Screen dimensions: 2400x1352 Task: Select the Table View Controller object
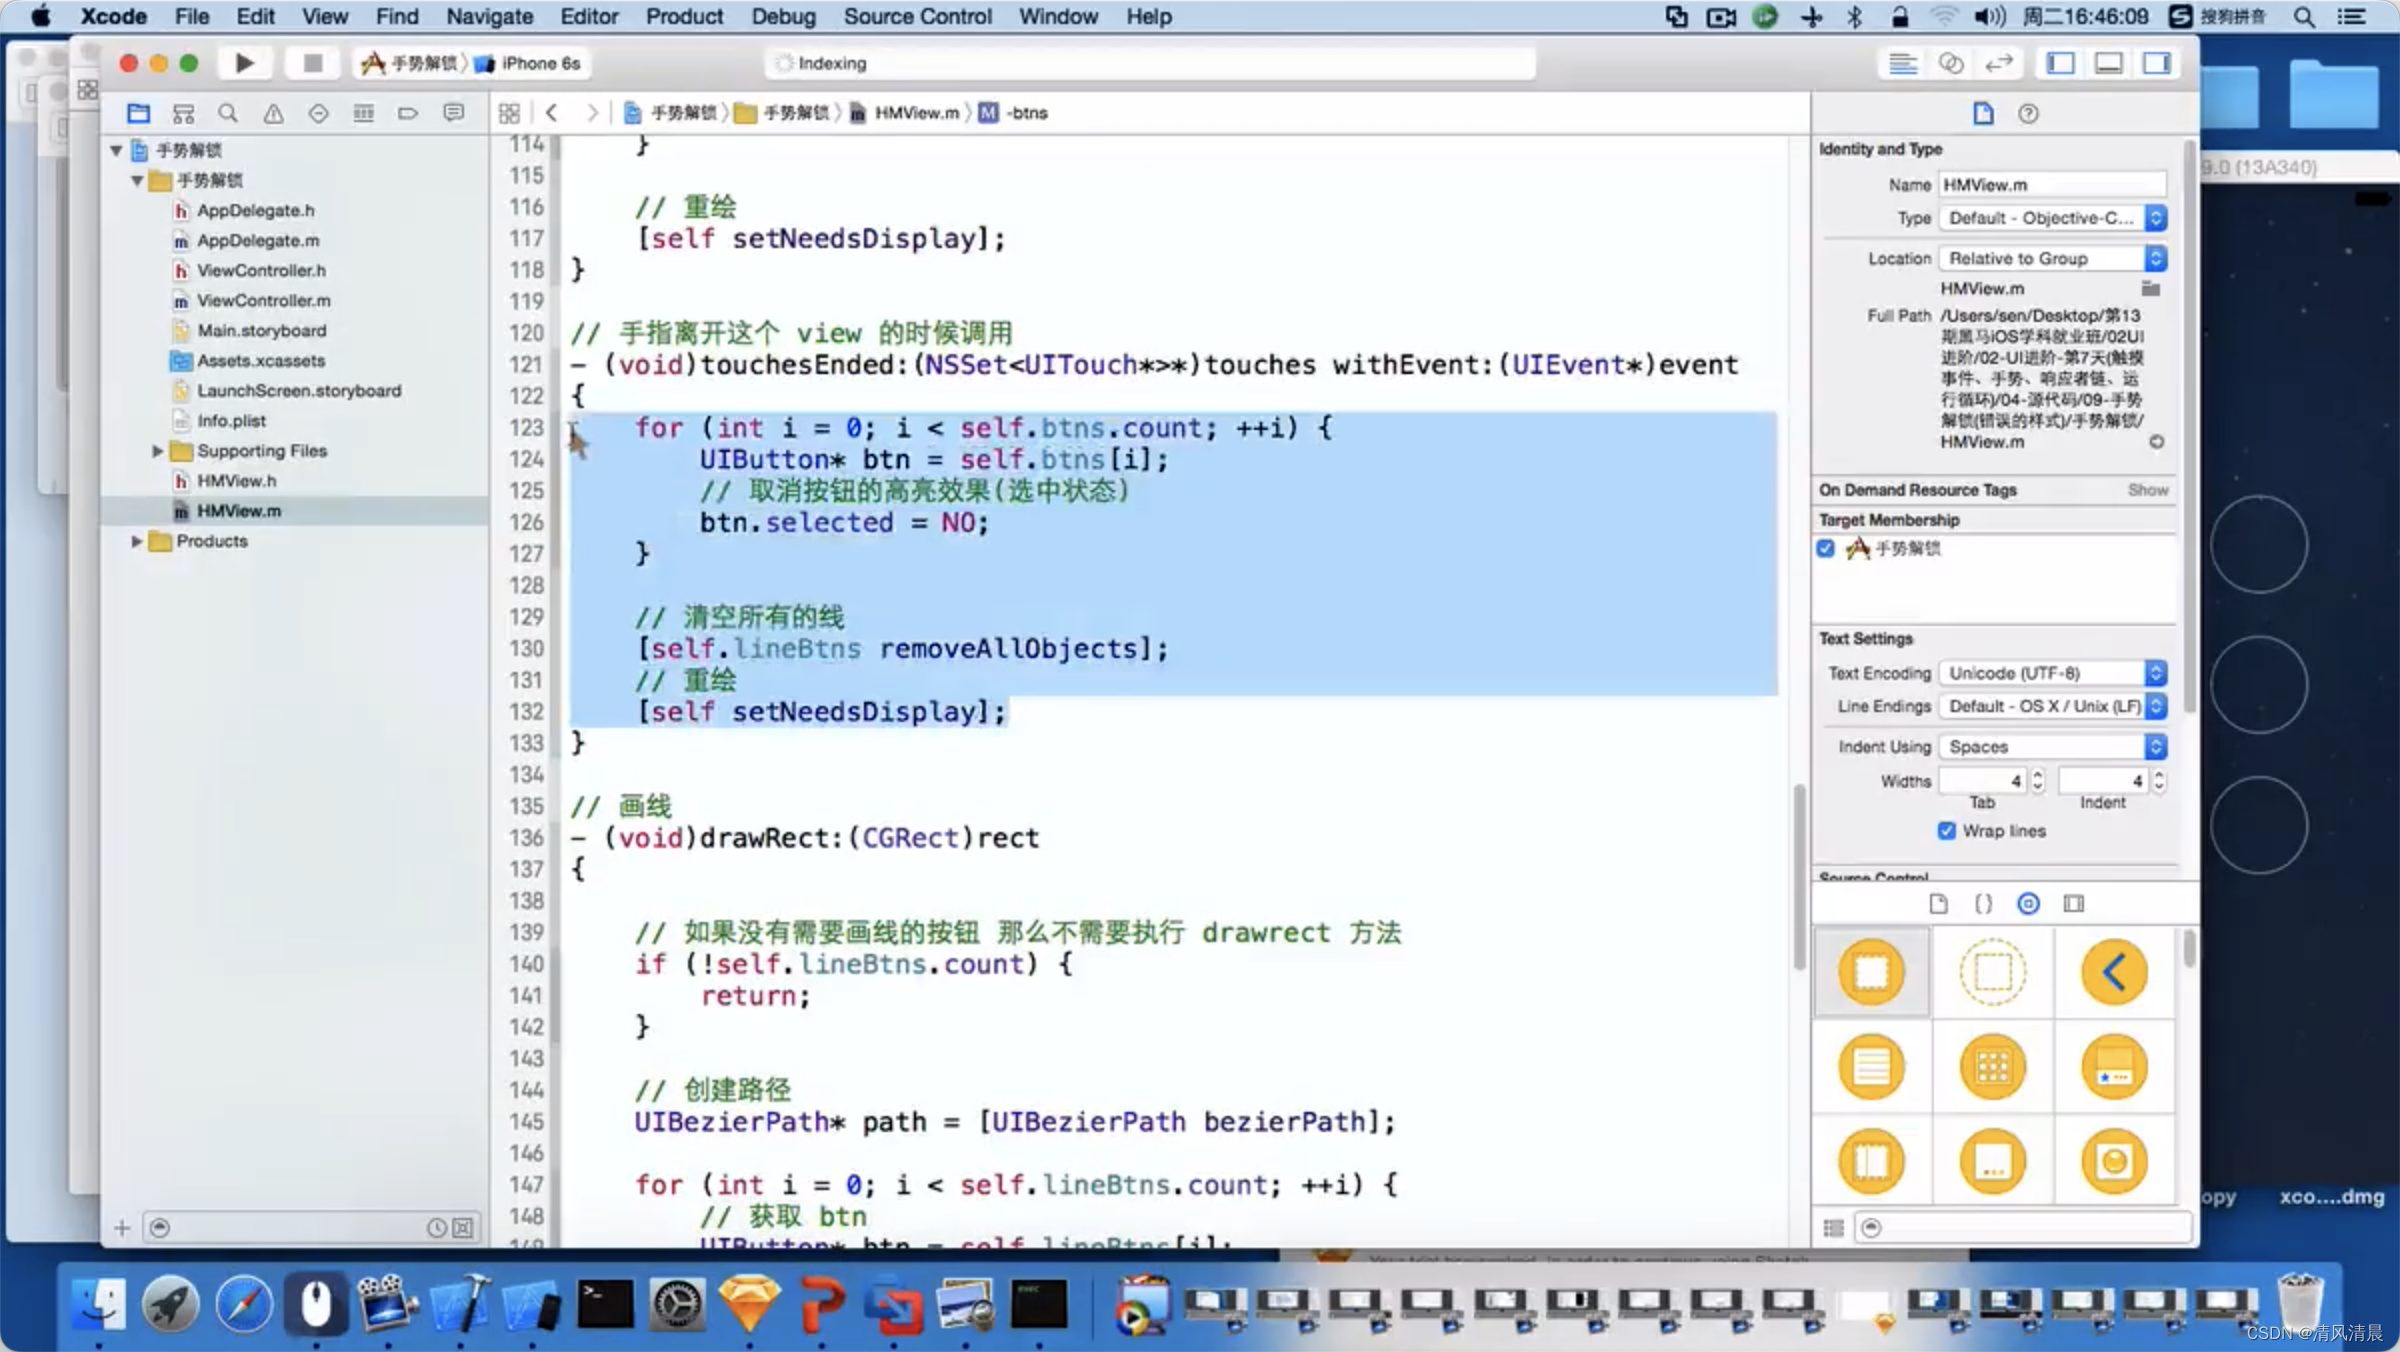tap(1871, 1067)
